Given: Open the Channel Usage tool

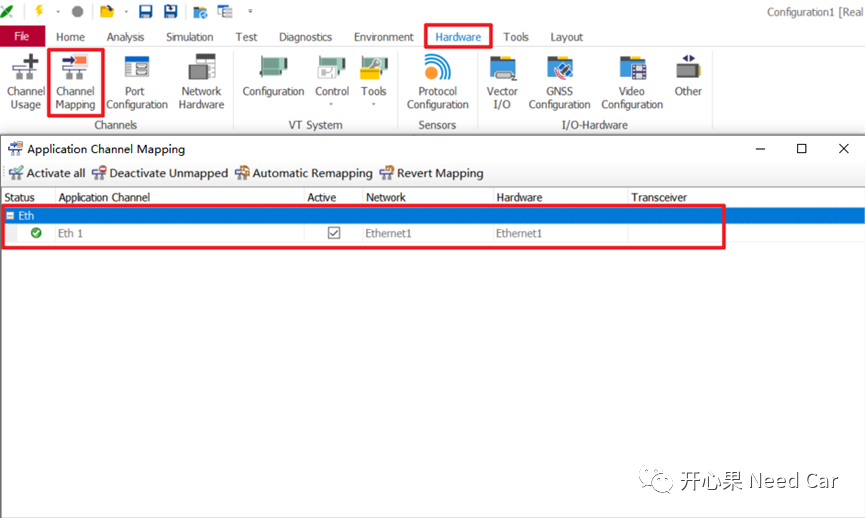Looking at the screenshot, I should click(x=25, y=83).
